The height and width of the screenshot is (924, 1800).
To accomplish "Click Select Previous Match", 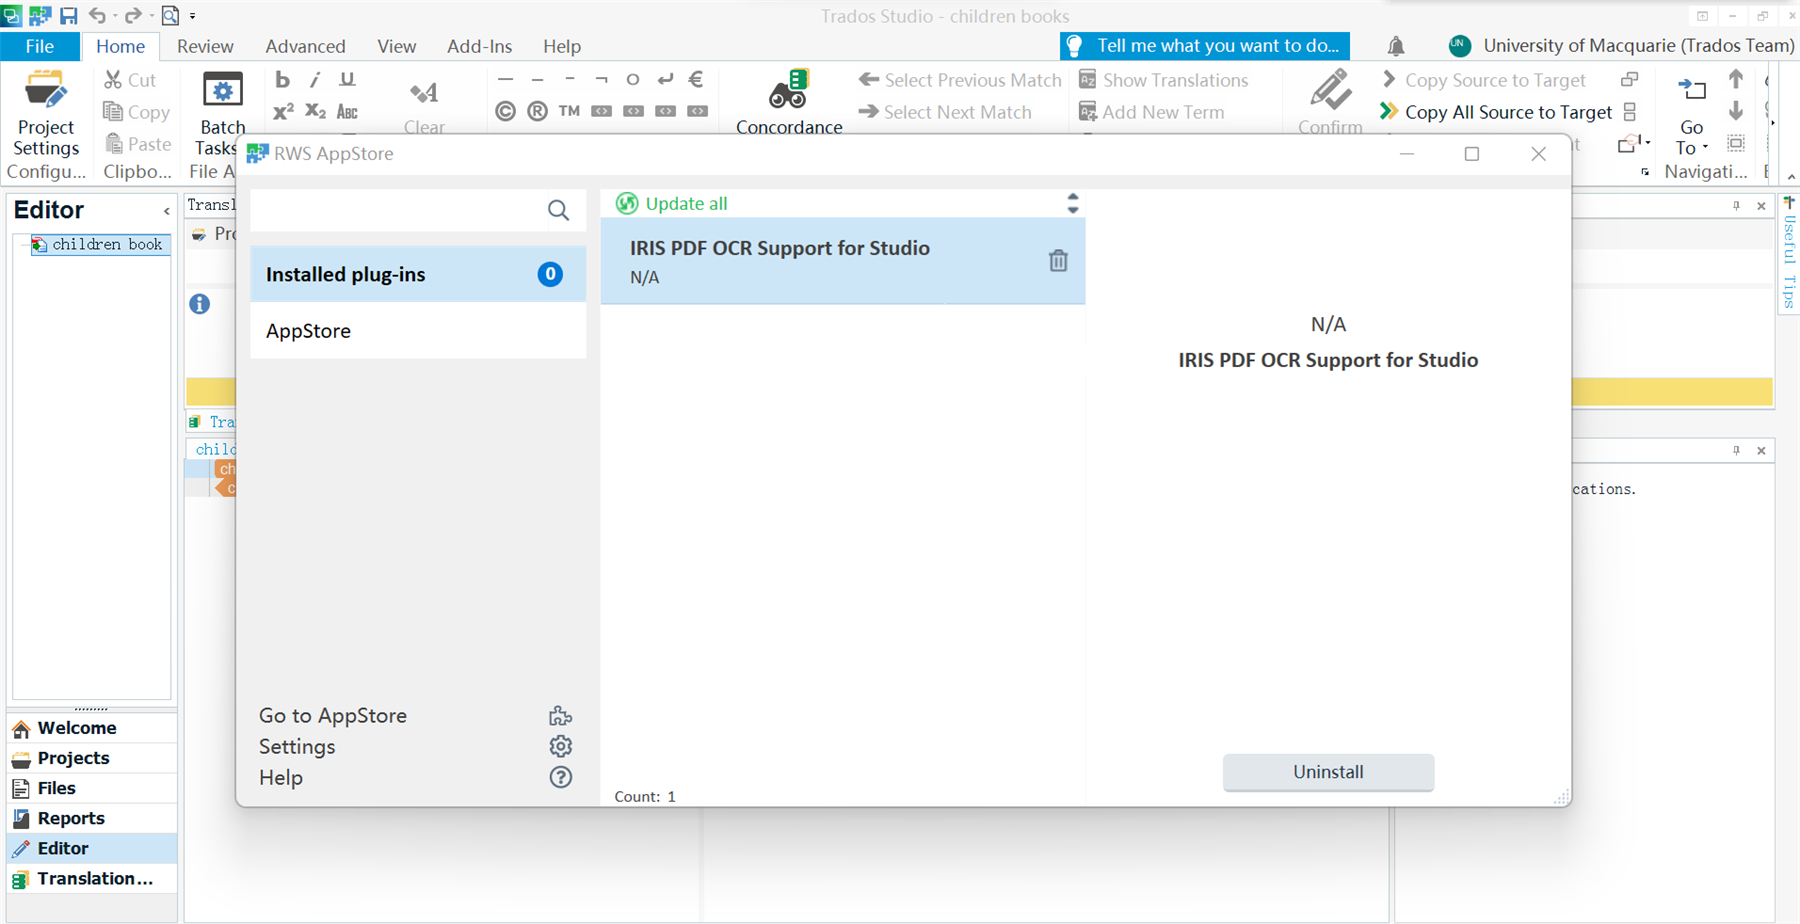I will pos(960,80).
